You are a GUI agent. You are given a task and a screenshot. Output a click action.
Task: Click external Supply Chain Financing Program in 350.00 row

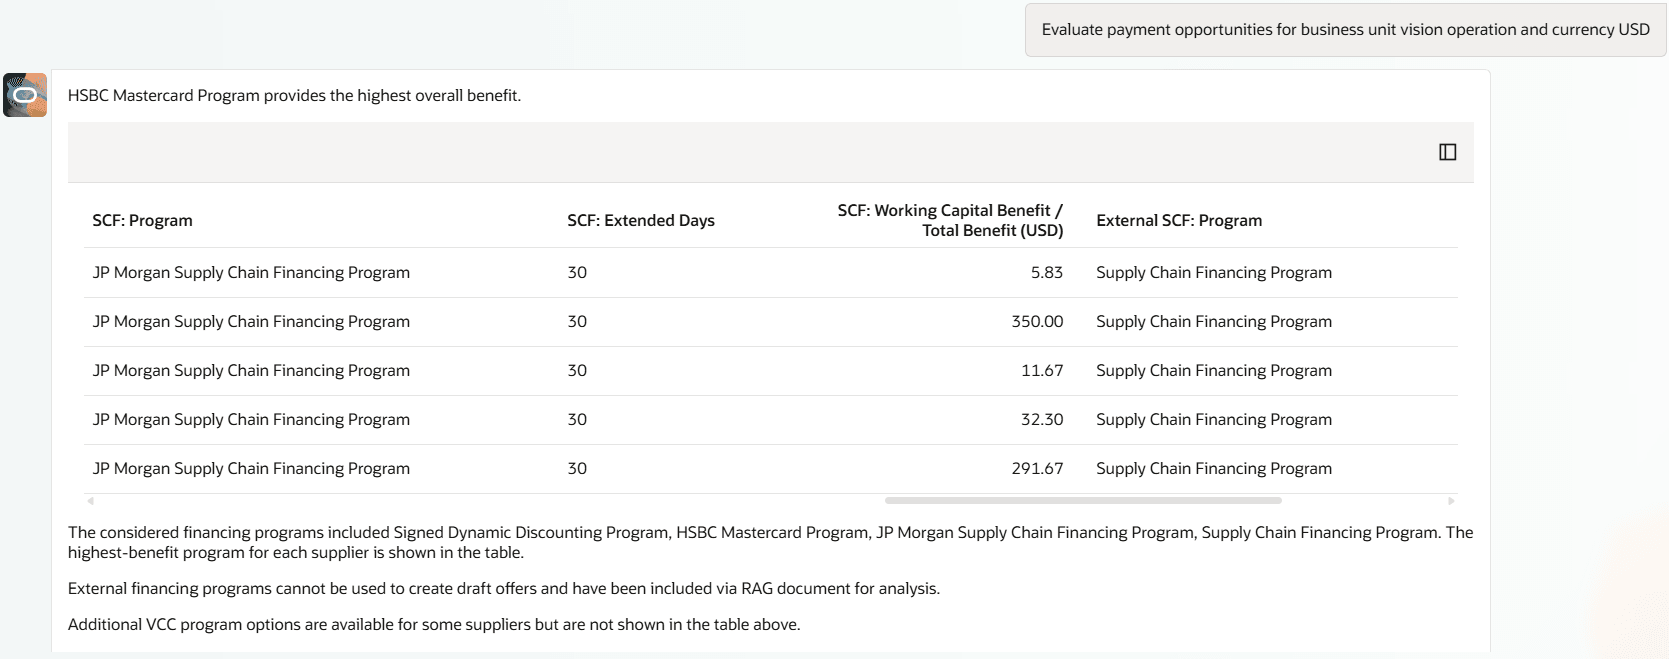(1214, 321)
